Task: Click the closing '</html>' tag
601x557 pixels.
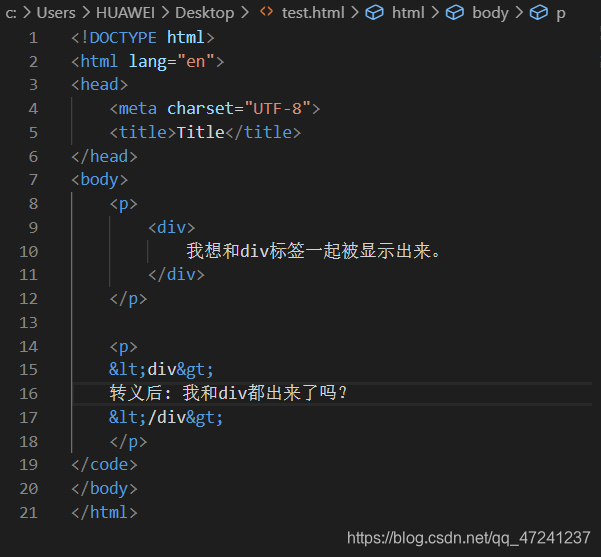Action: [104, 513]
